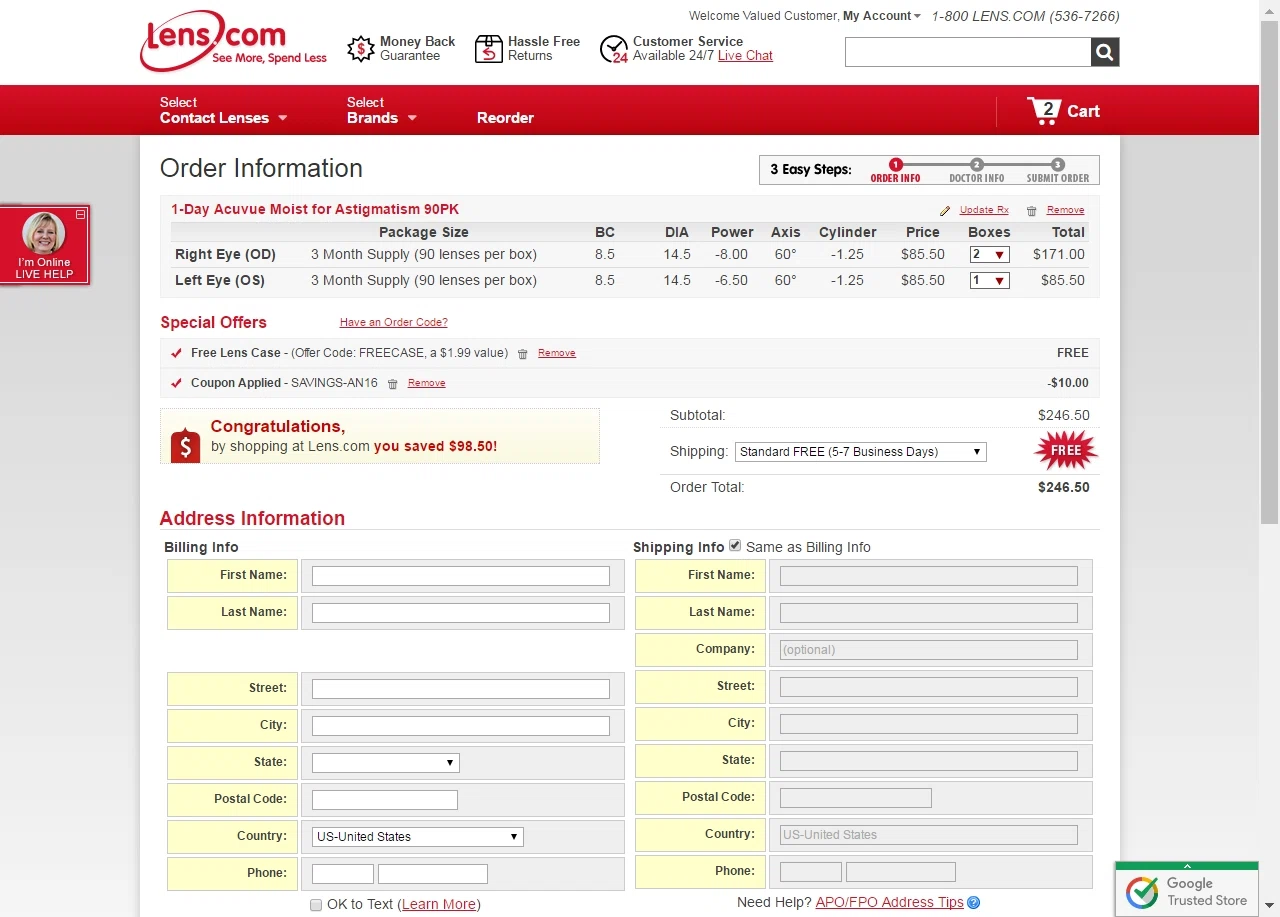
Task: Click the APO/FPO help question icon
Action: coord(974,902)
